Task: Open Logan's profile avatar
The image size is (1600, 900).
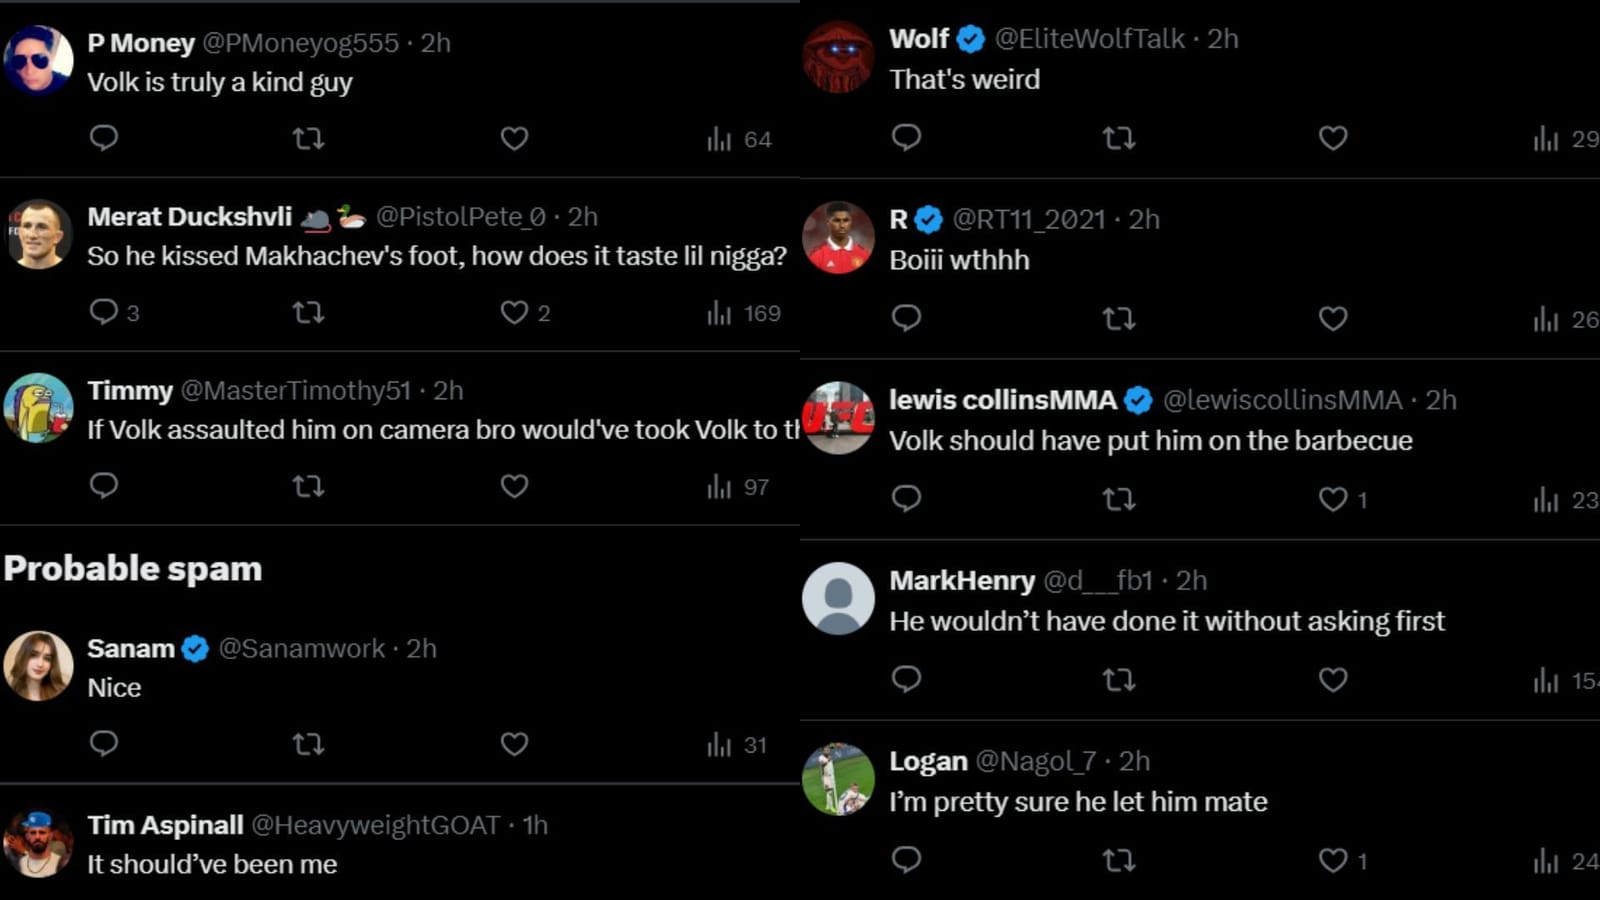Action: pos(838,779)
